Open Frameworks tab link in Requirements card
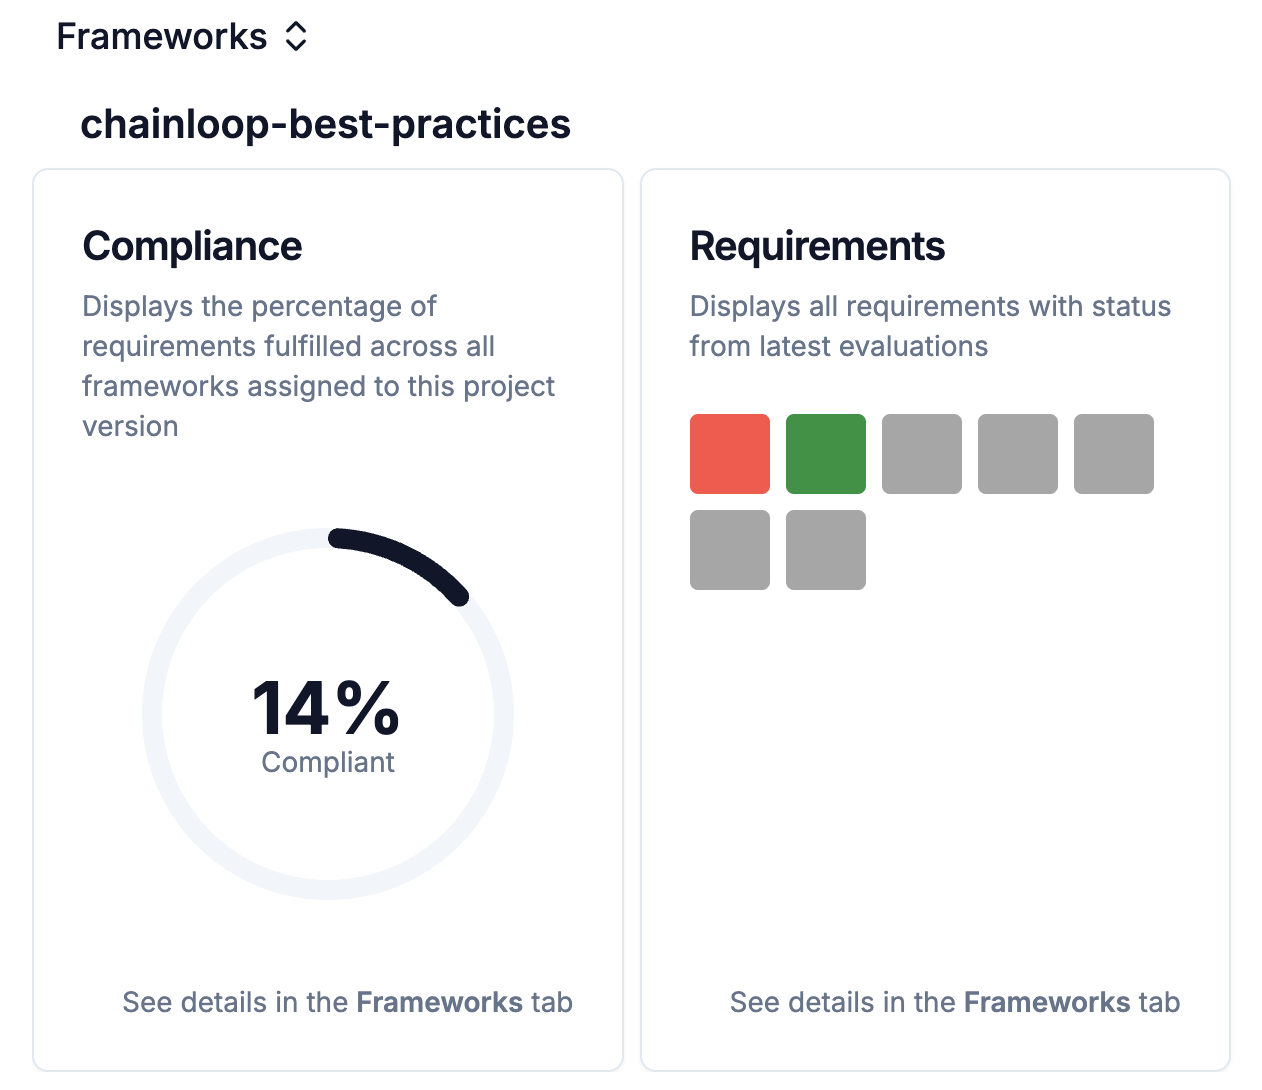 click(1047, 1002)
